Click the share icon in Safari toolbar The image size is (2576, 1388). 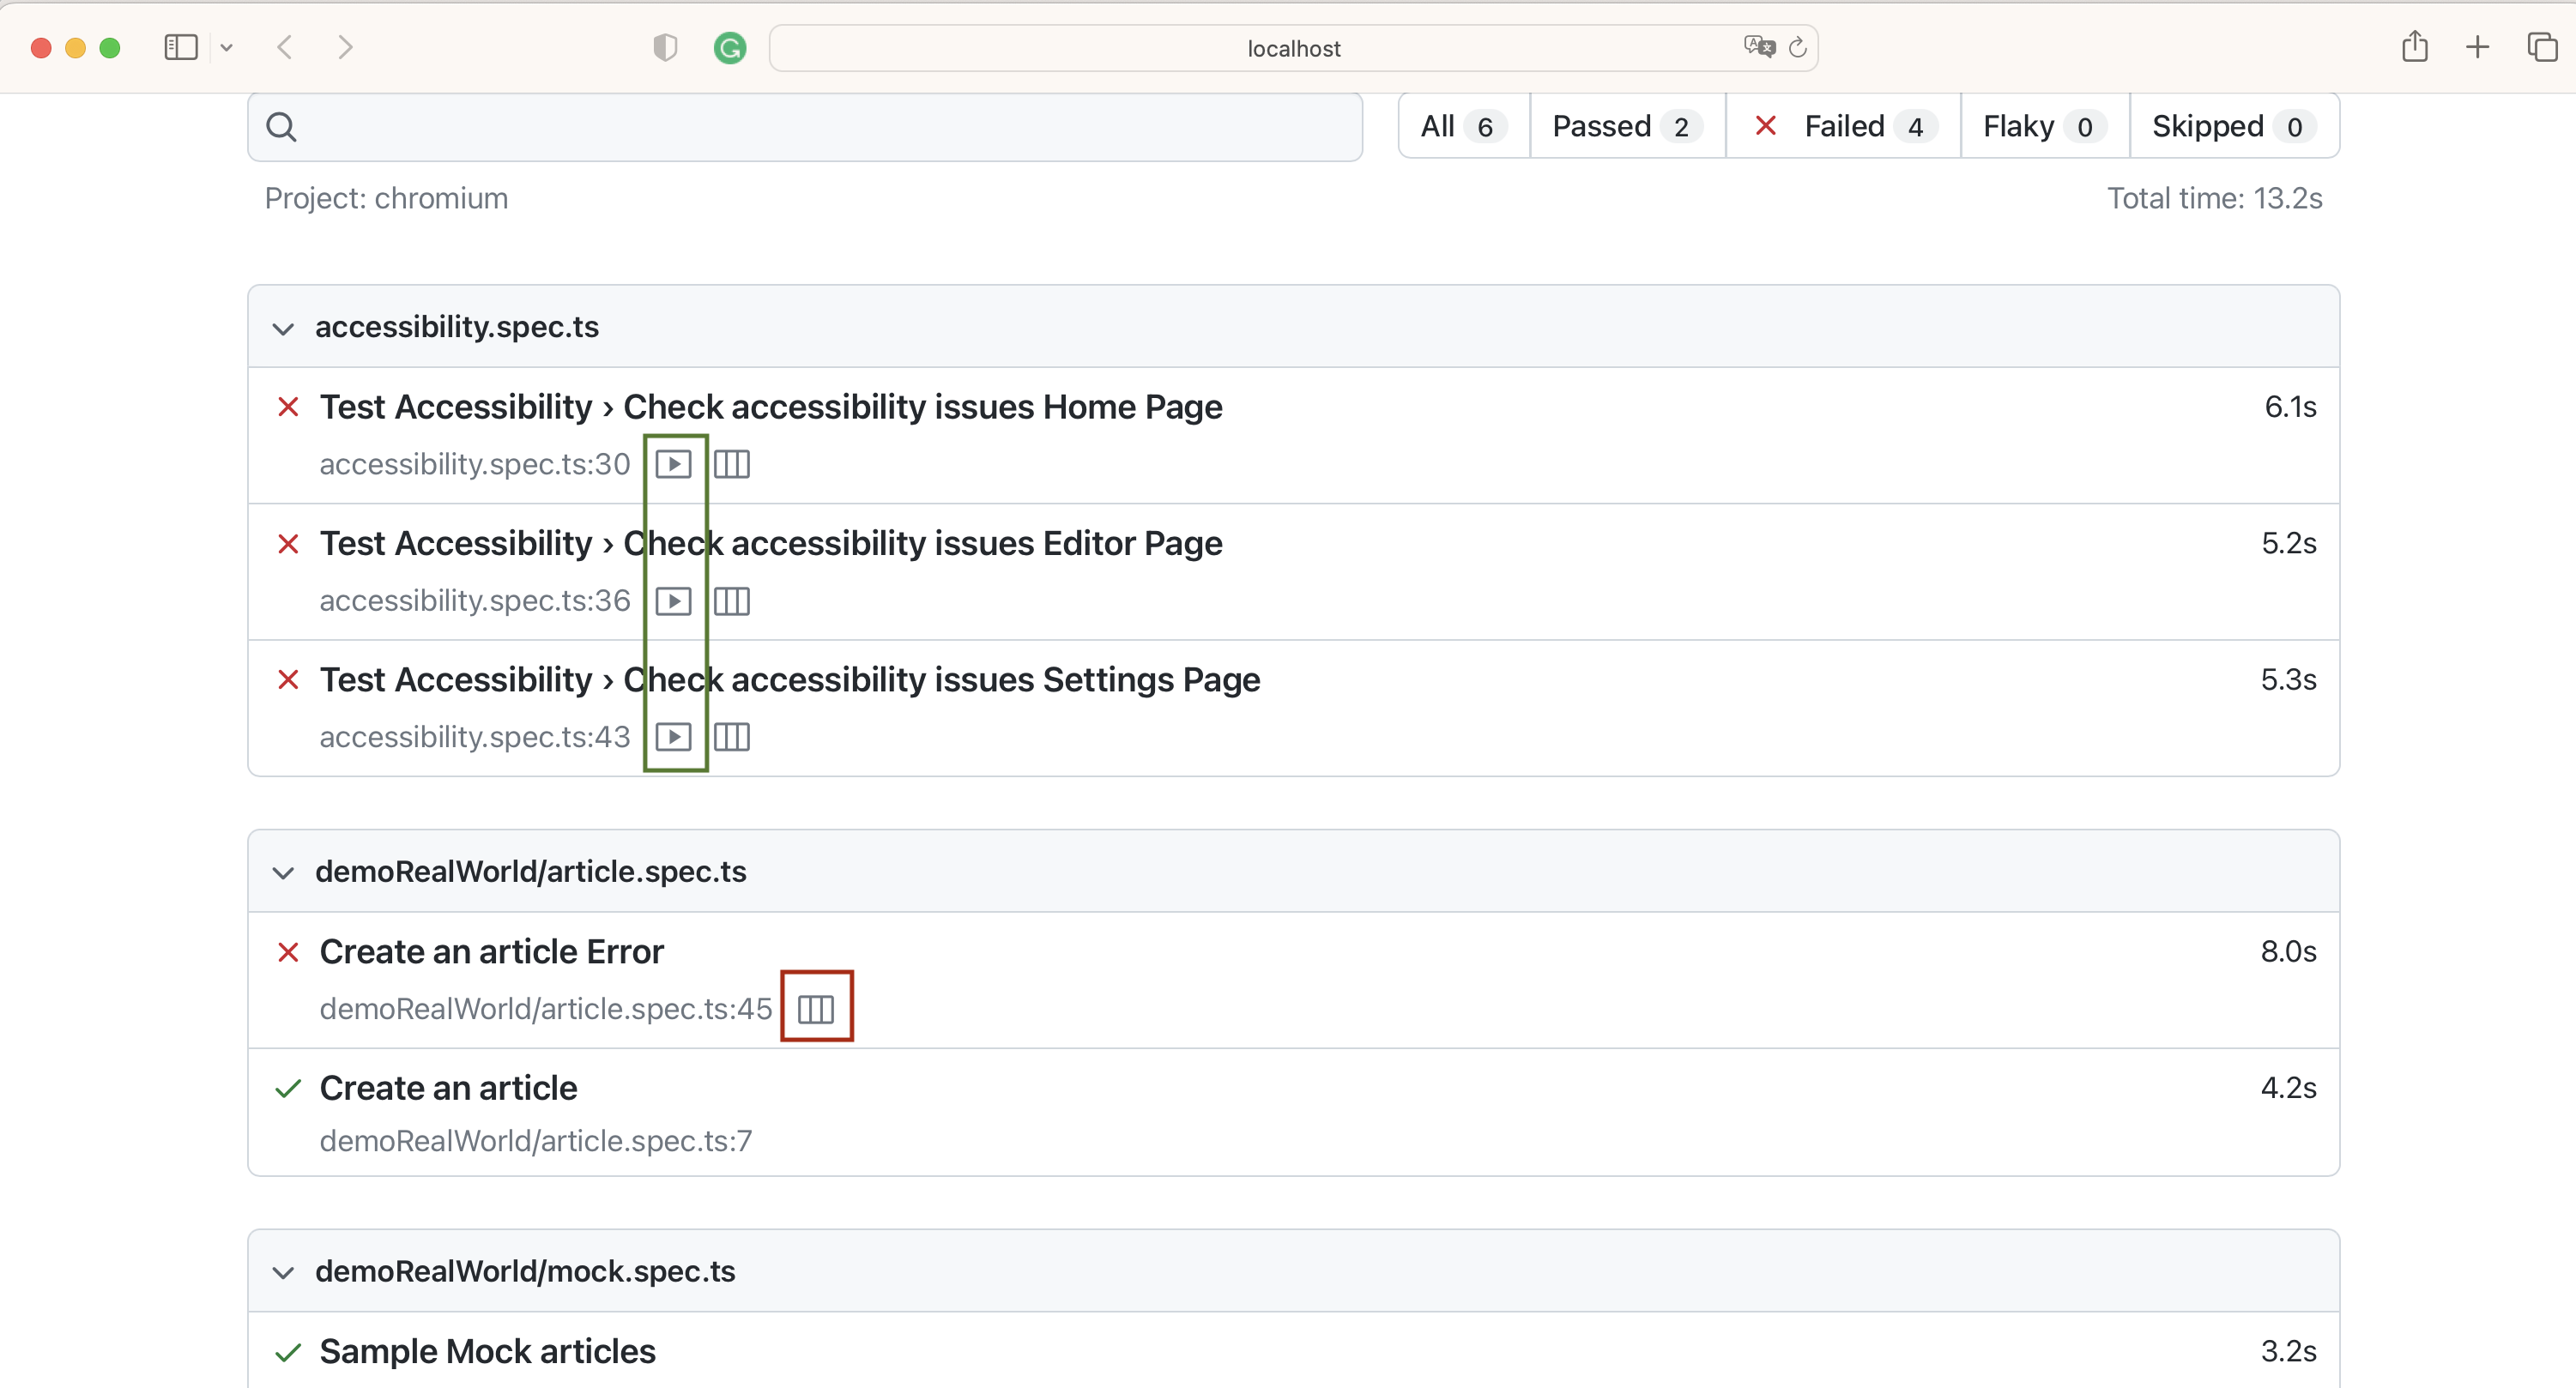(x=2415, y=46)
